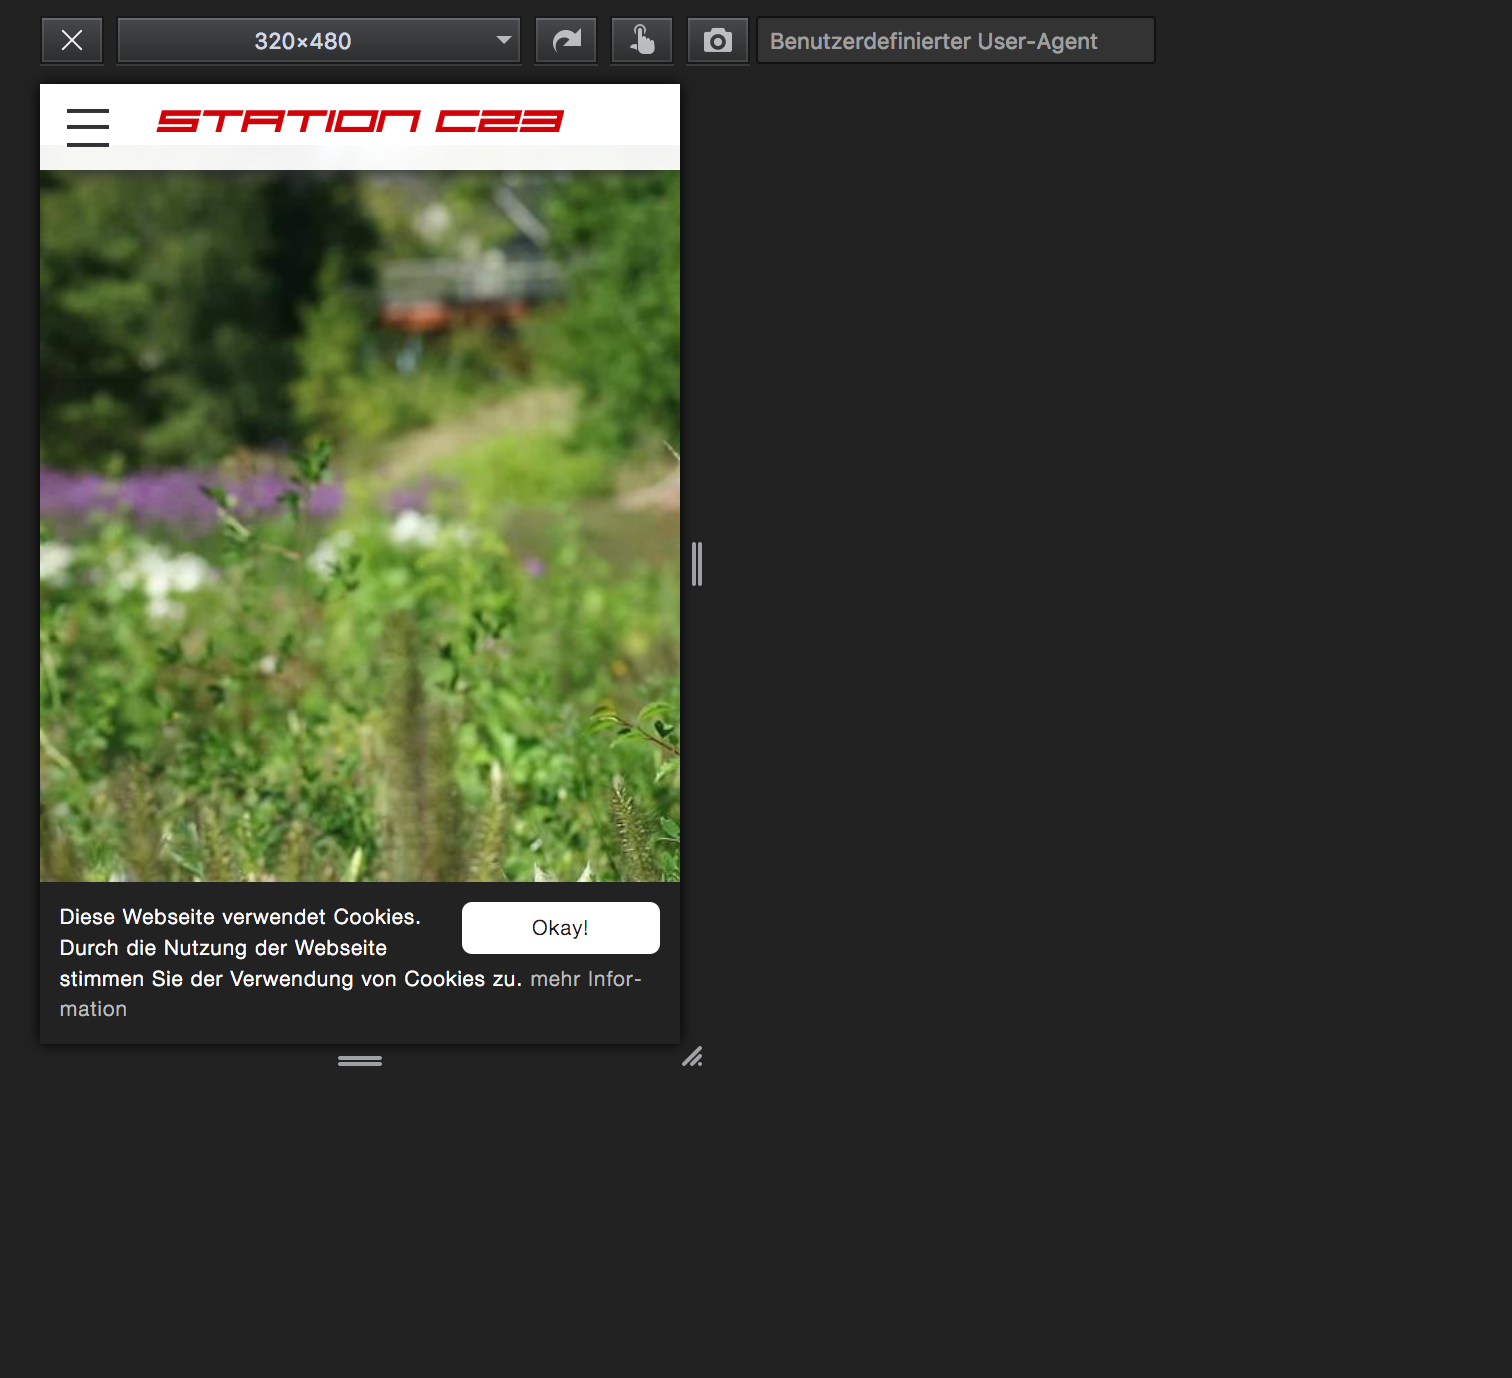Click the corner viewport resize grip
Image resolution: width=1512 pixels, height=1378 pixels.
pyautogui.click(x=692, y=1057)
